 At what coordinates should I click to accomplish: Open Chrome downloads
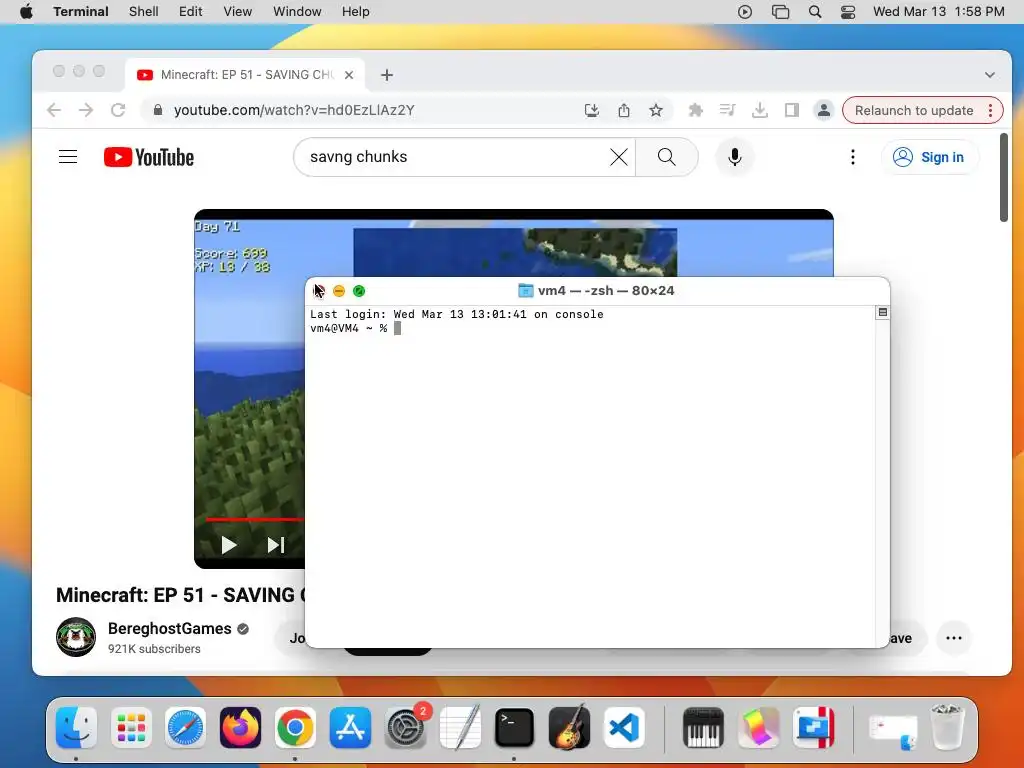click(x=760, y=110)
